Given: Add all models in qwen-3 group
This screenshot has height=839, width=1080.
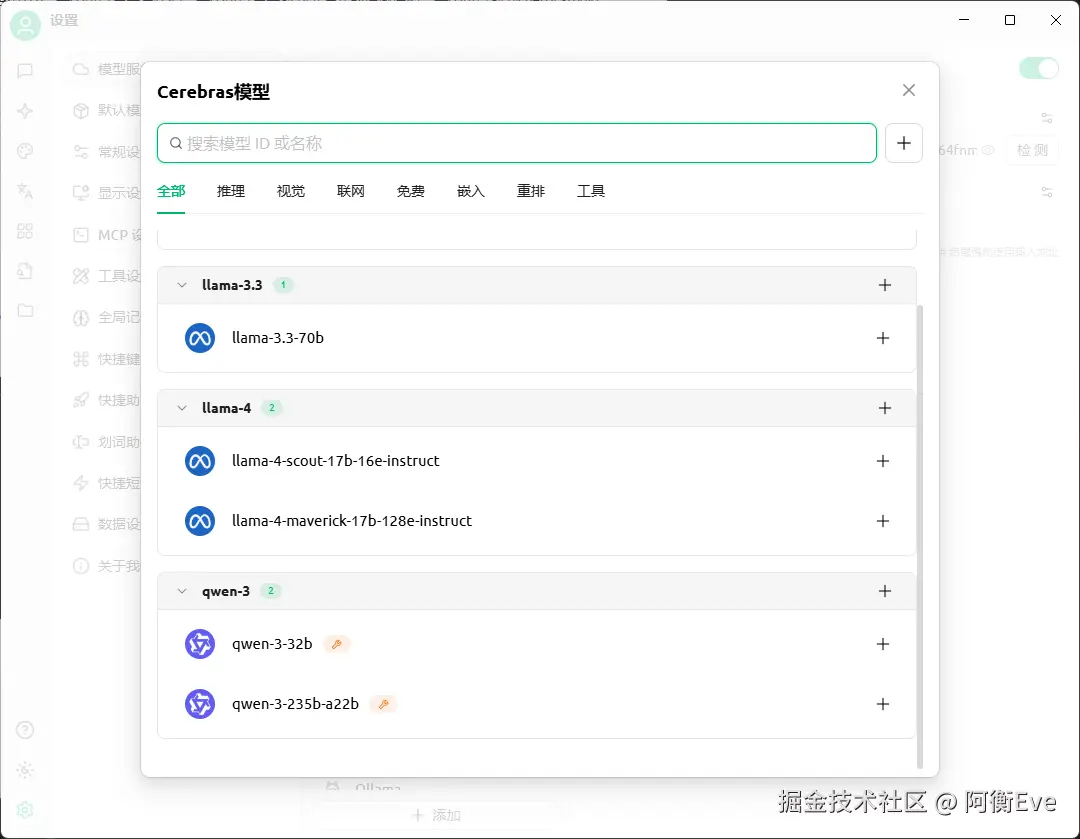Looking at the screenshot, I should 885,591.
